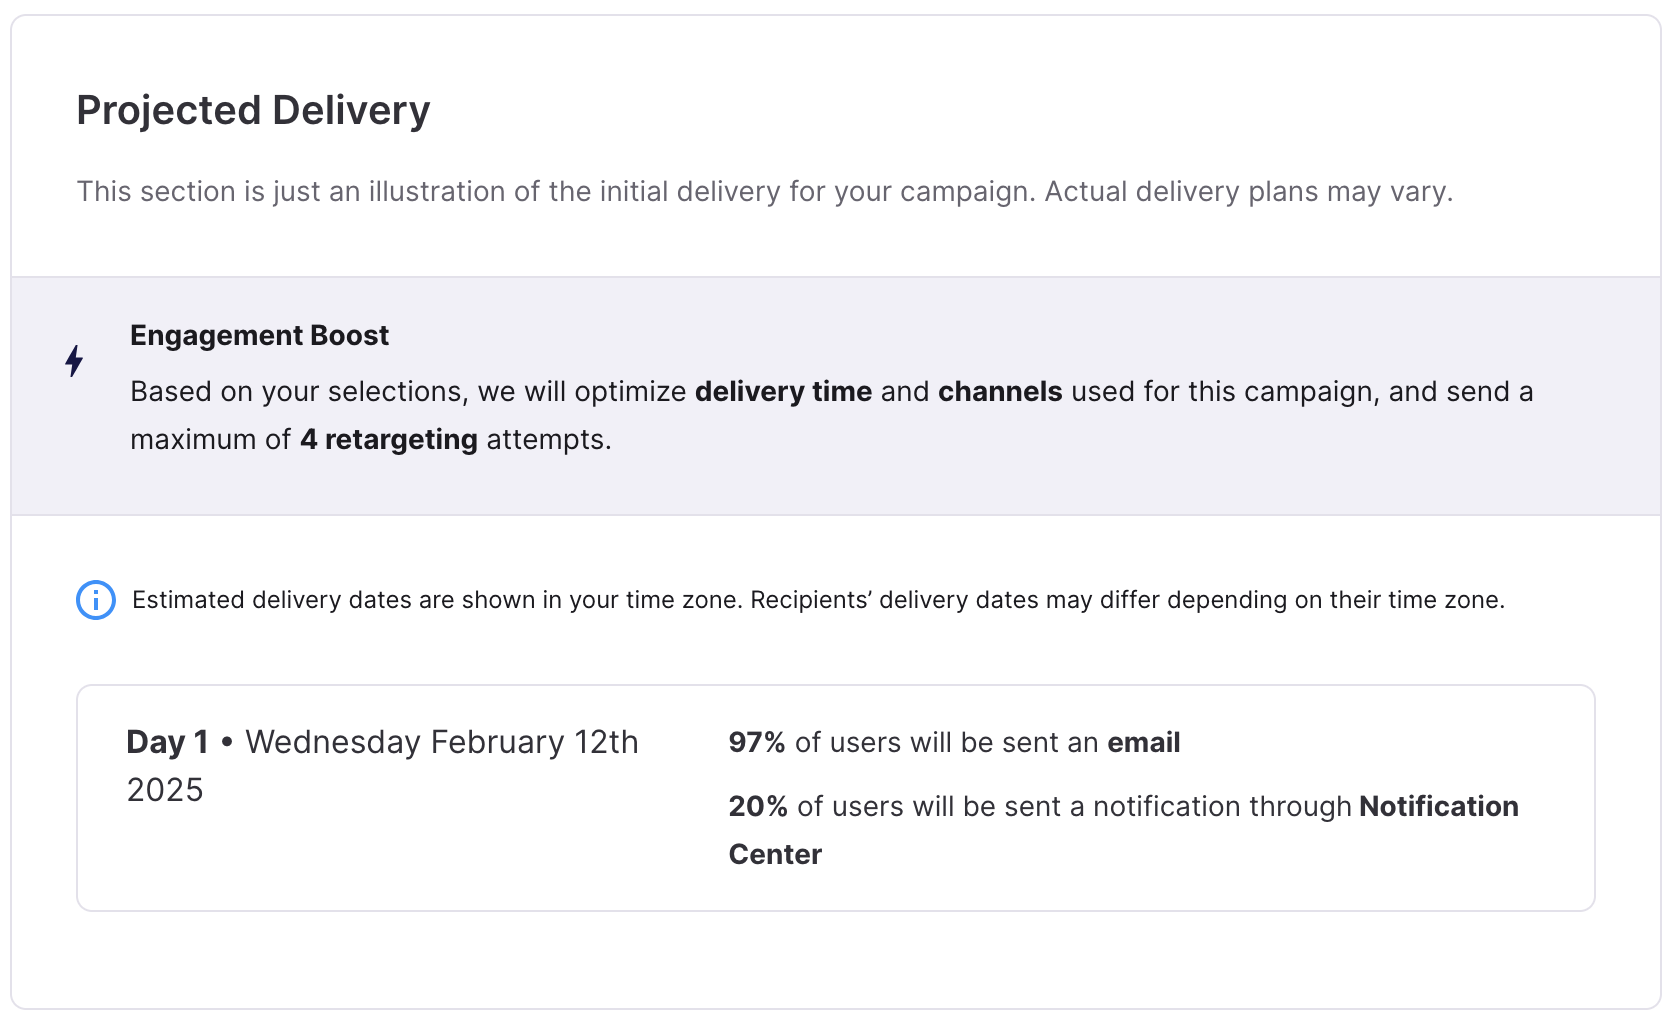Click the illustration disclaimer subtitle
The image size is (1670, 1026).
point(765,191)
